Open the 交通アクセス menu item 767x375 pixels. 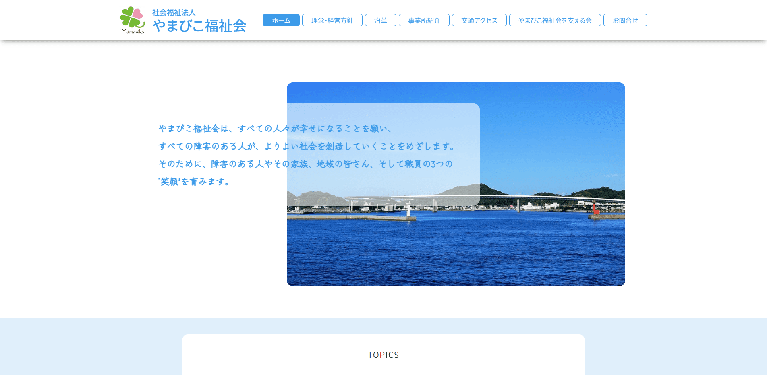479,20
